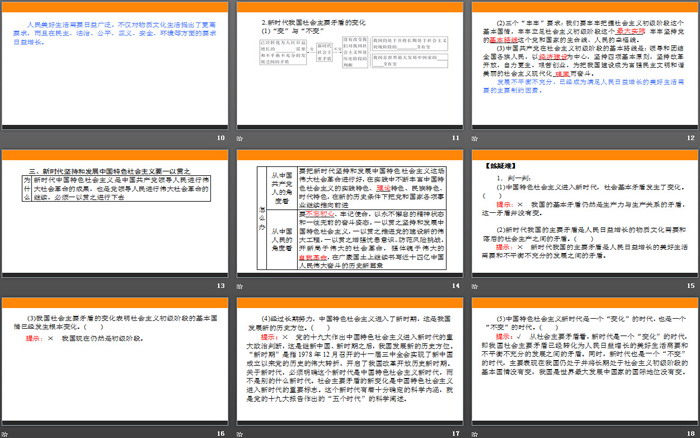Screen dimensions: 700x438
Task: Select slide 14 containing the 怎么办 table
Action: [x=349, y=211]
